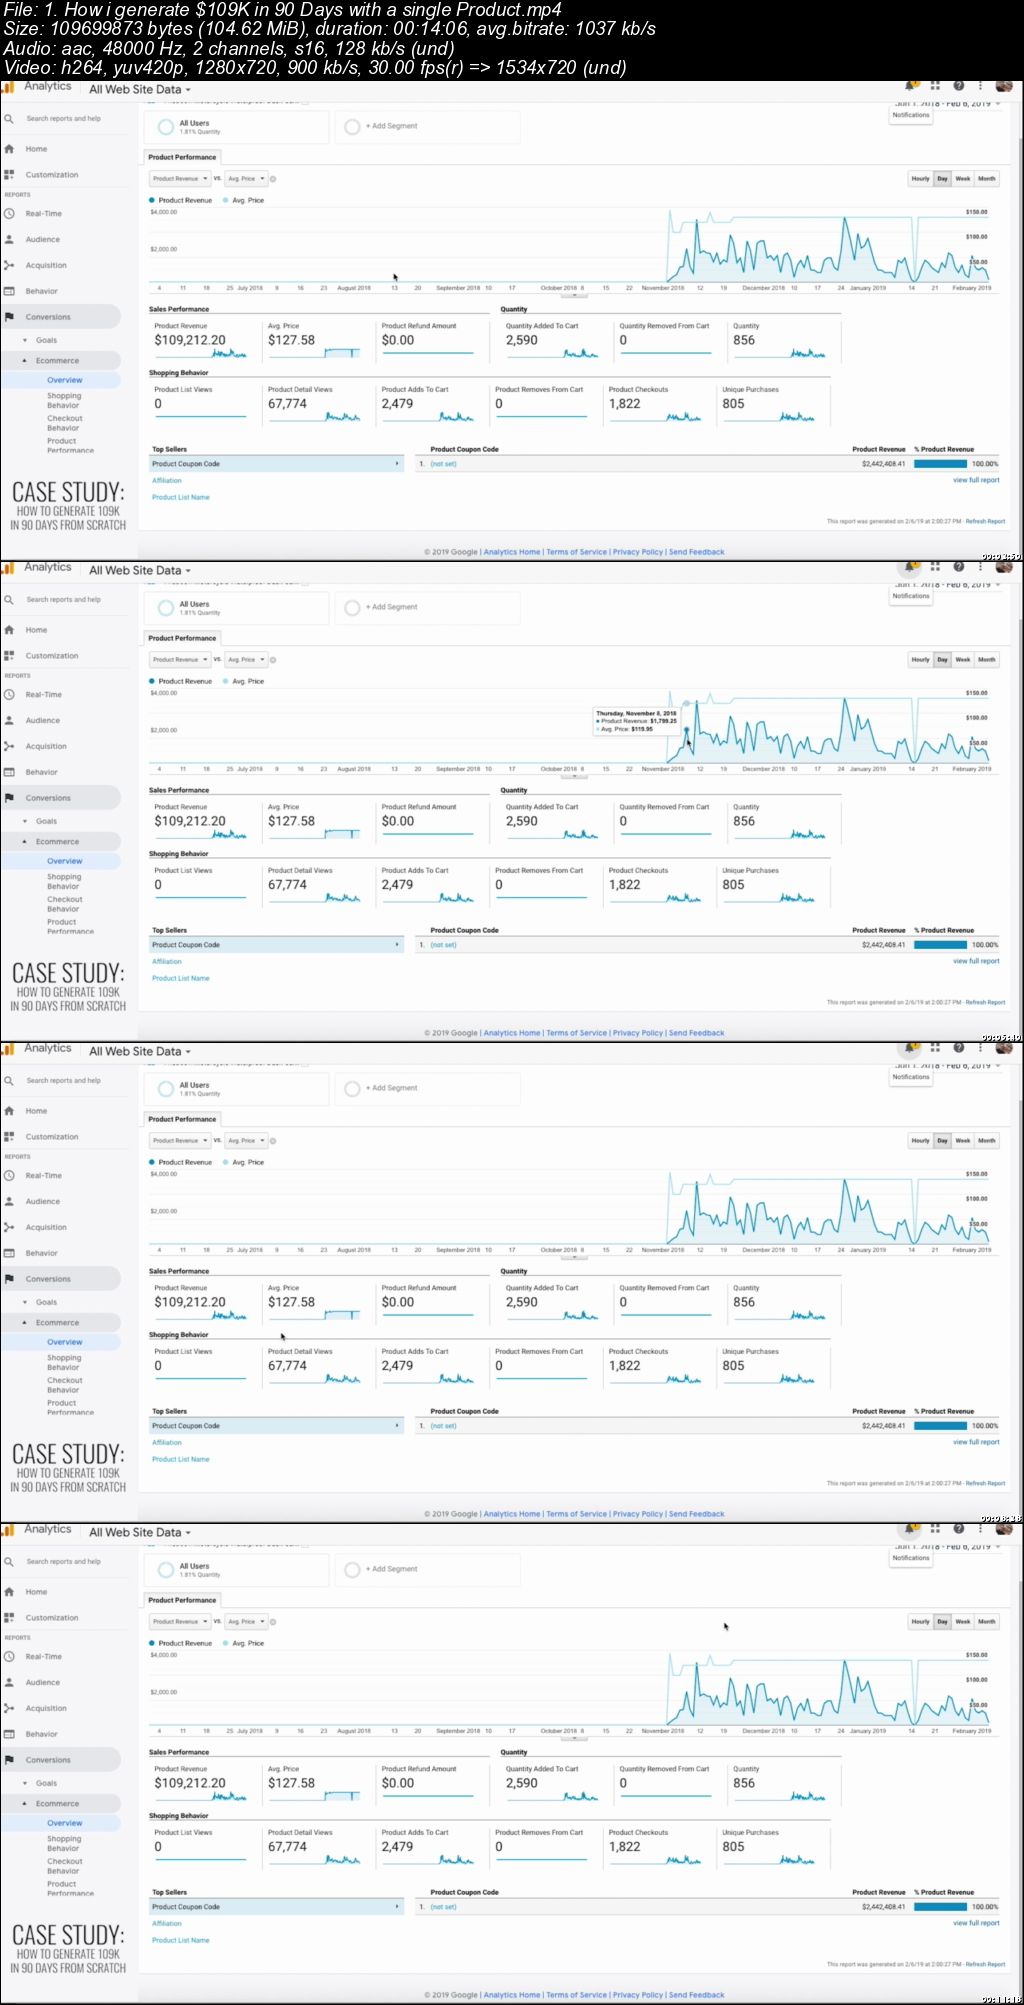Switch chart to Hourly in the bottom frame
Image resolution: width=1024 pixels, height=2005 pixels.
point(920,1622)
